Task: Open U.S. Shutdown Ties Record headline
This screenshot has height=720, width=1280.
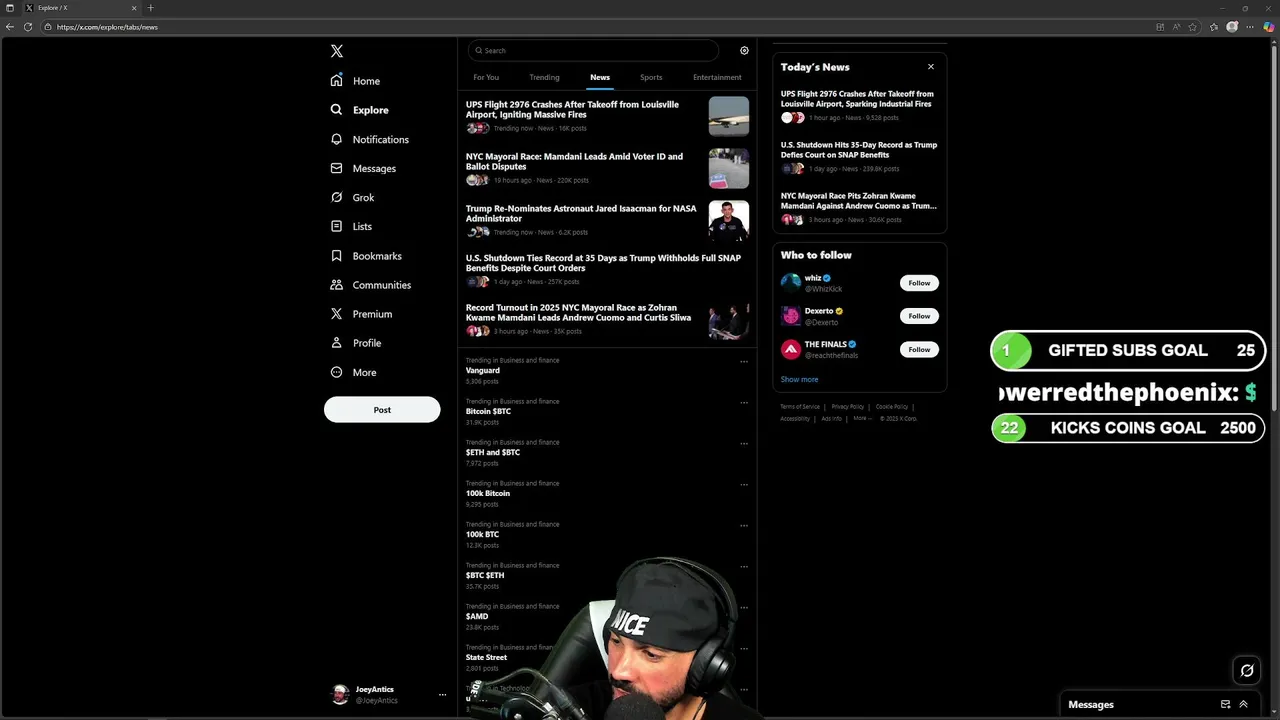Action: tap(603, 263)
